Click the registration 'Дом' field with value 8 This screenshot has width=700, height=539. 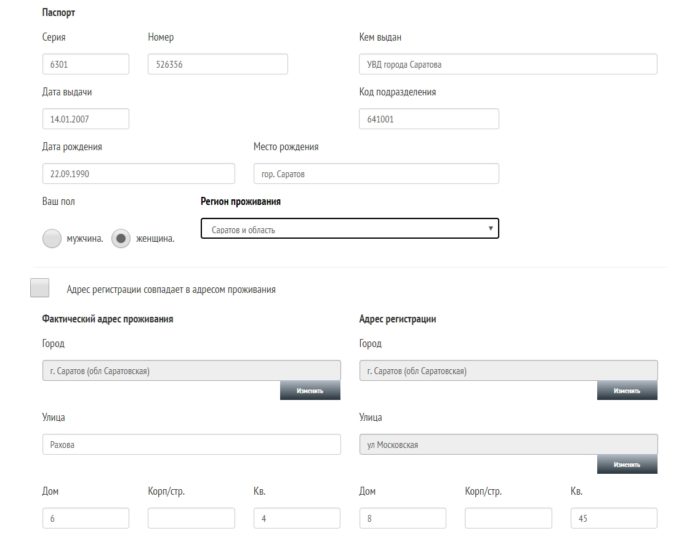[x=402, y=518]
